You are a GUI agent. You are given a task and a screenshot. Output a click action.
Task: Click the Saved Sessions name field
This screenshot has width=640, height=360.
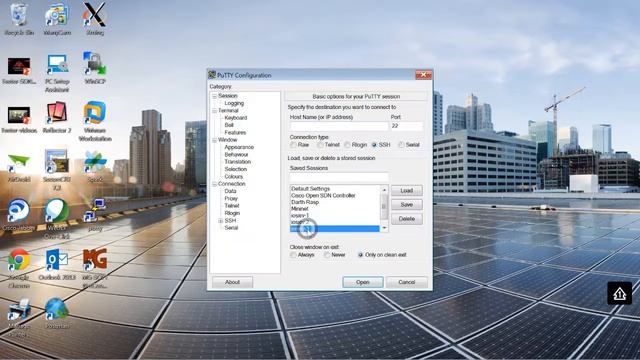click(339, 177)
